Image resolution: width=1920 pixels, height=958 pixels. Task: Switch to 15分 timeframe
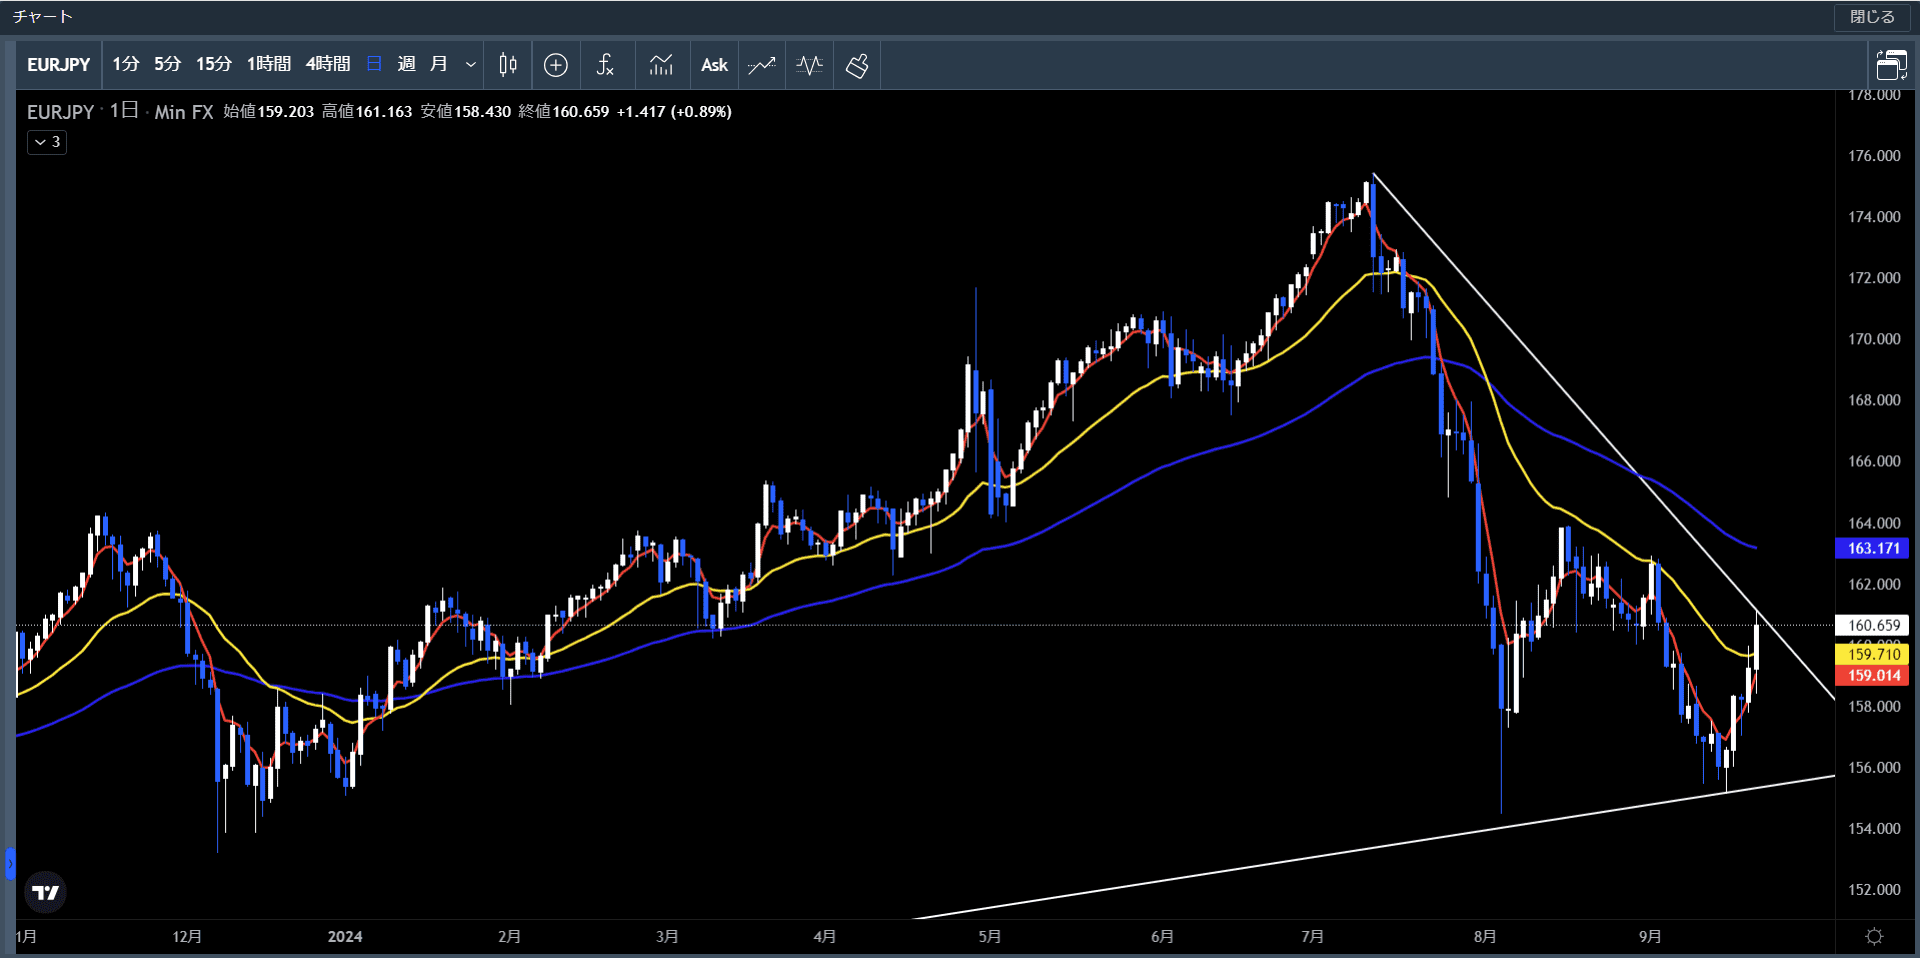coord(214,64)
